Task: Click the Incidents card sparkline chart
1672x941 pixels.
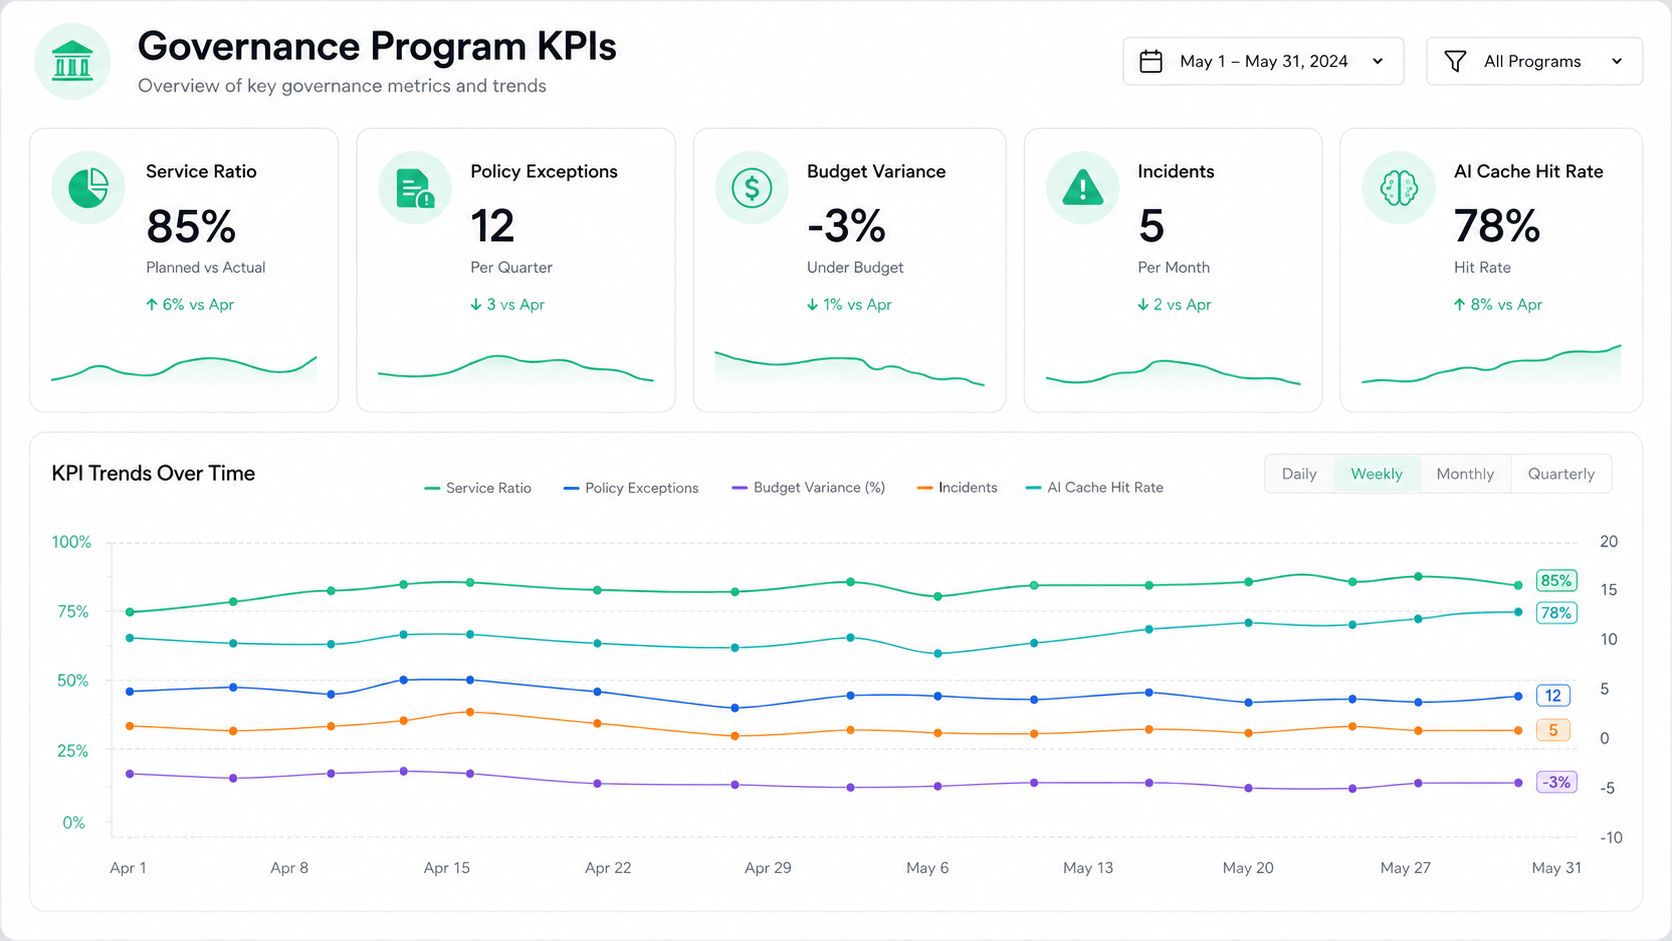Action: (x=1173, y=372)
